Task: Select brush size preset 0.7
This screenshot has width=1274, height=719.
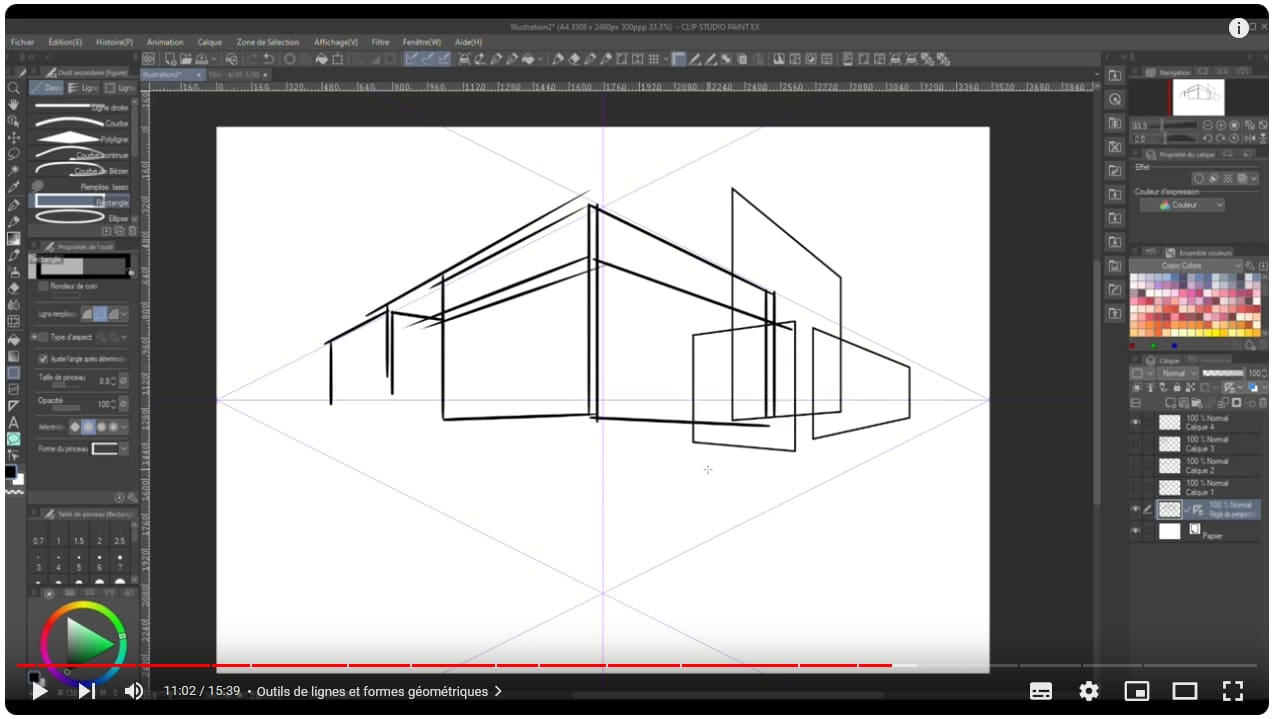Action: click(x=38, y=537)
